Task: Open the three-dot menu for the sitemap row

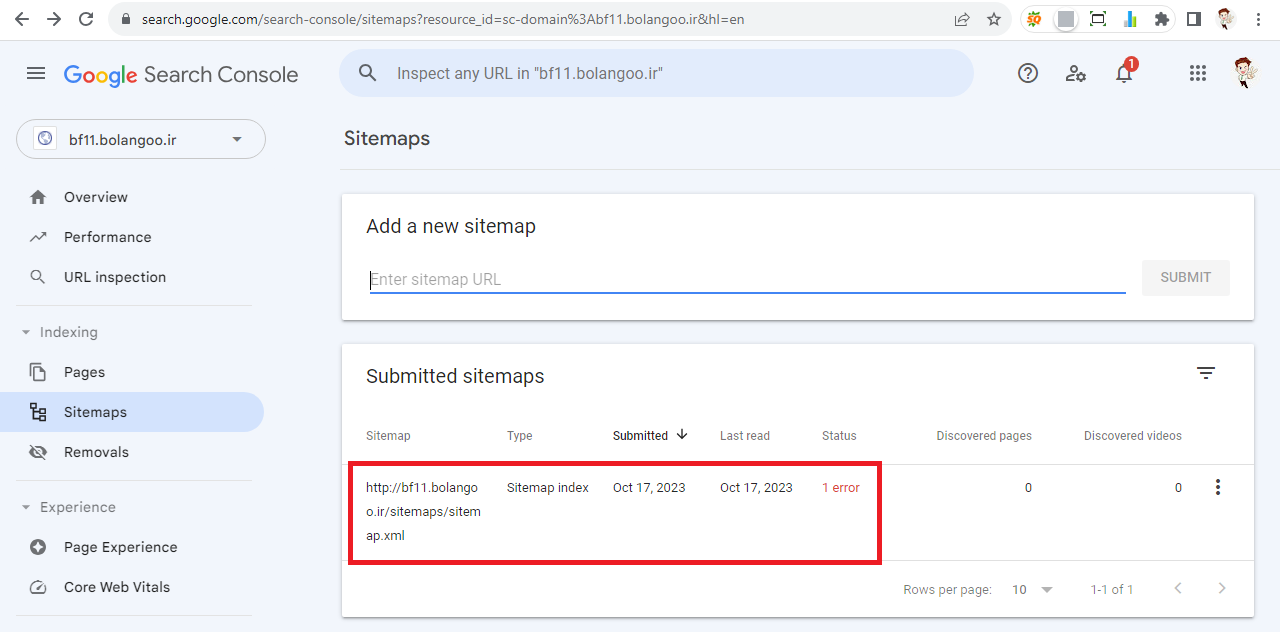Action: click(x=1217, y=487)
